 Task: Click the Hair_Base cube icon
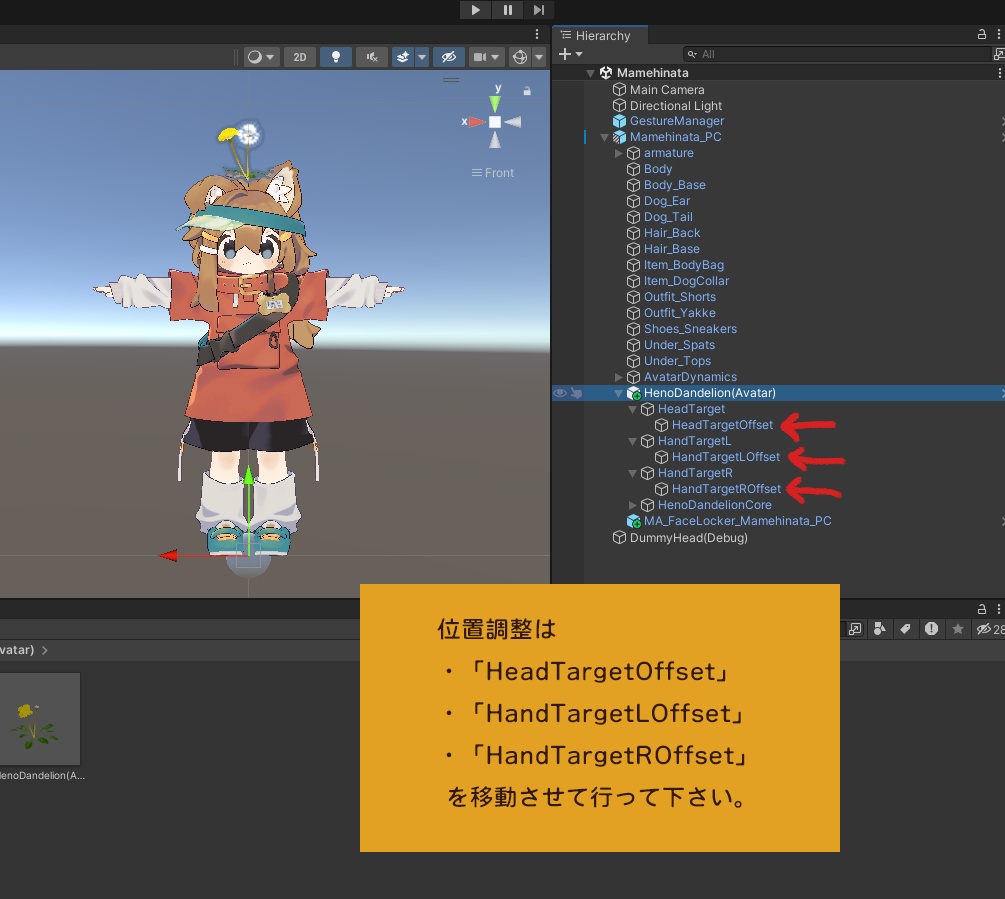[x=633, y=249]
